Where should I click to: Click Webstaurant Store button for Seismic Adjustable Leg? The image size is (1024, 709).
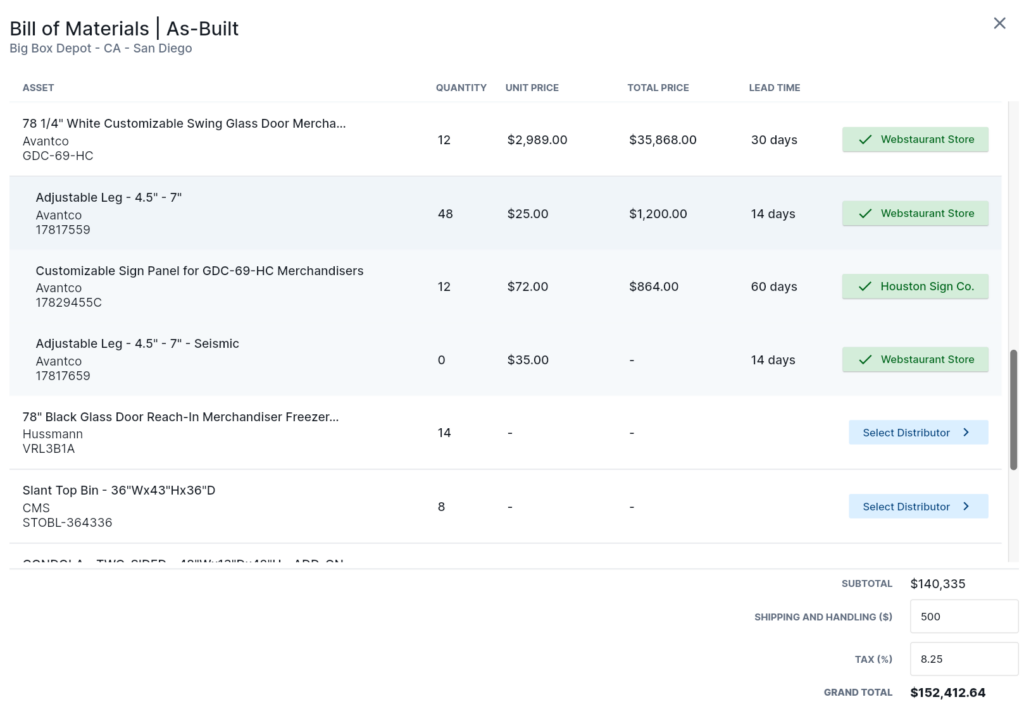pos(915,360)
